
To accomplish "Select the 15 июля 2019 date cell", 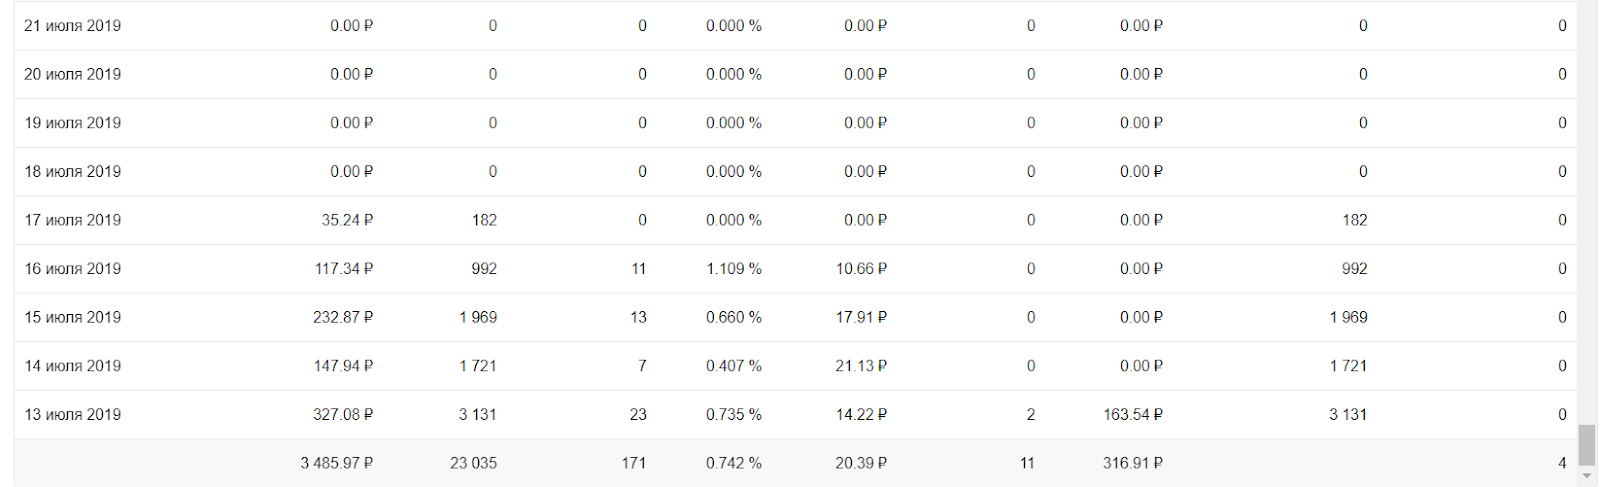I will 73,317.
